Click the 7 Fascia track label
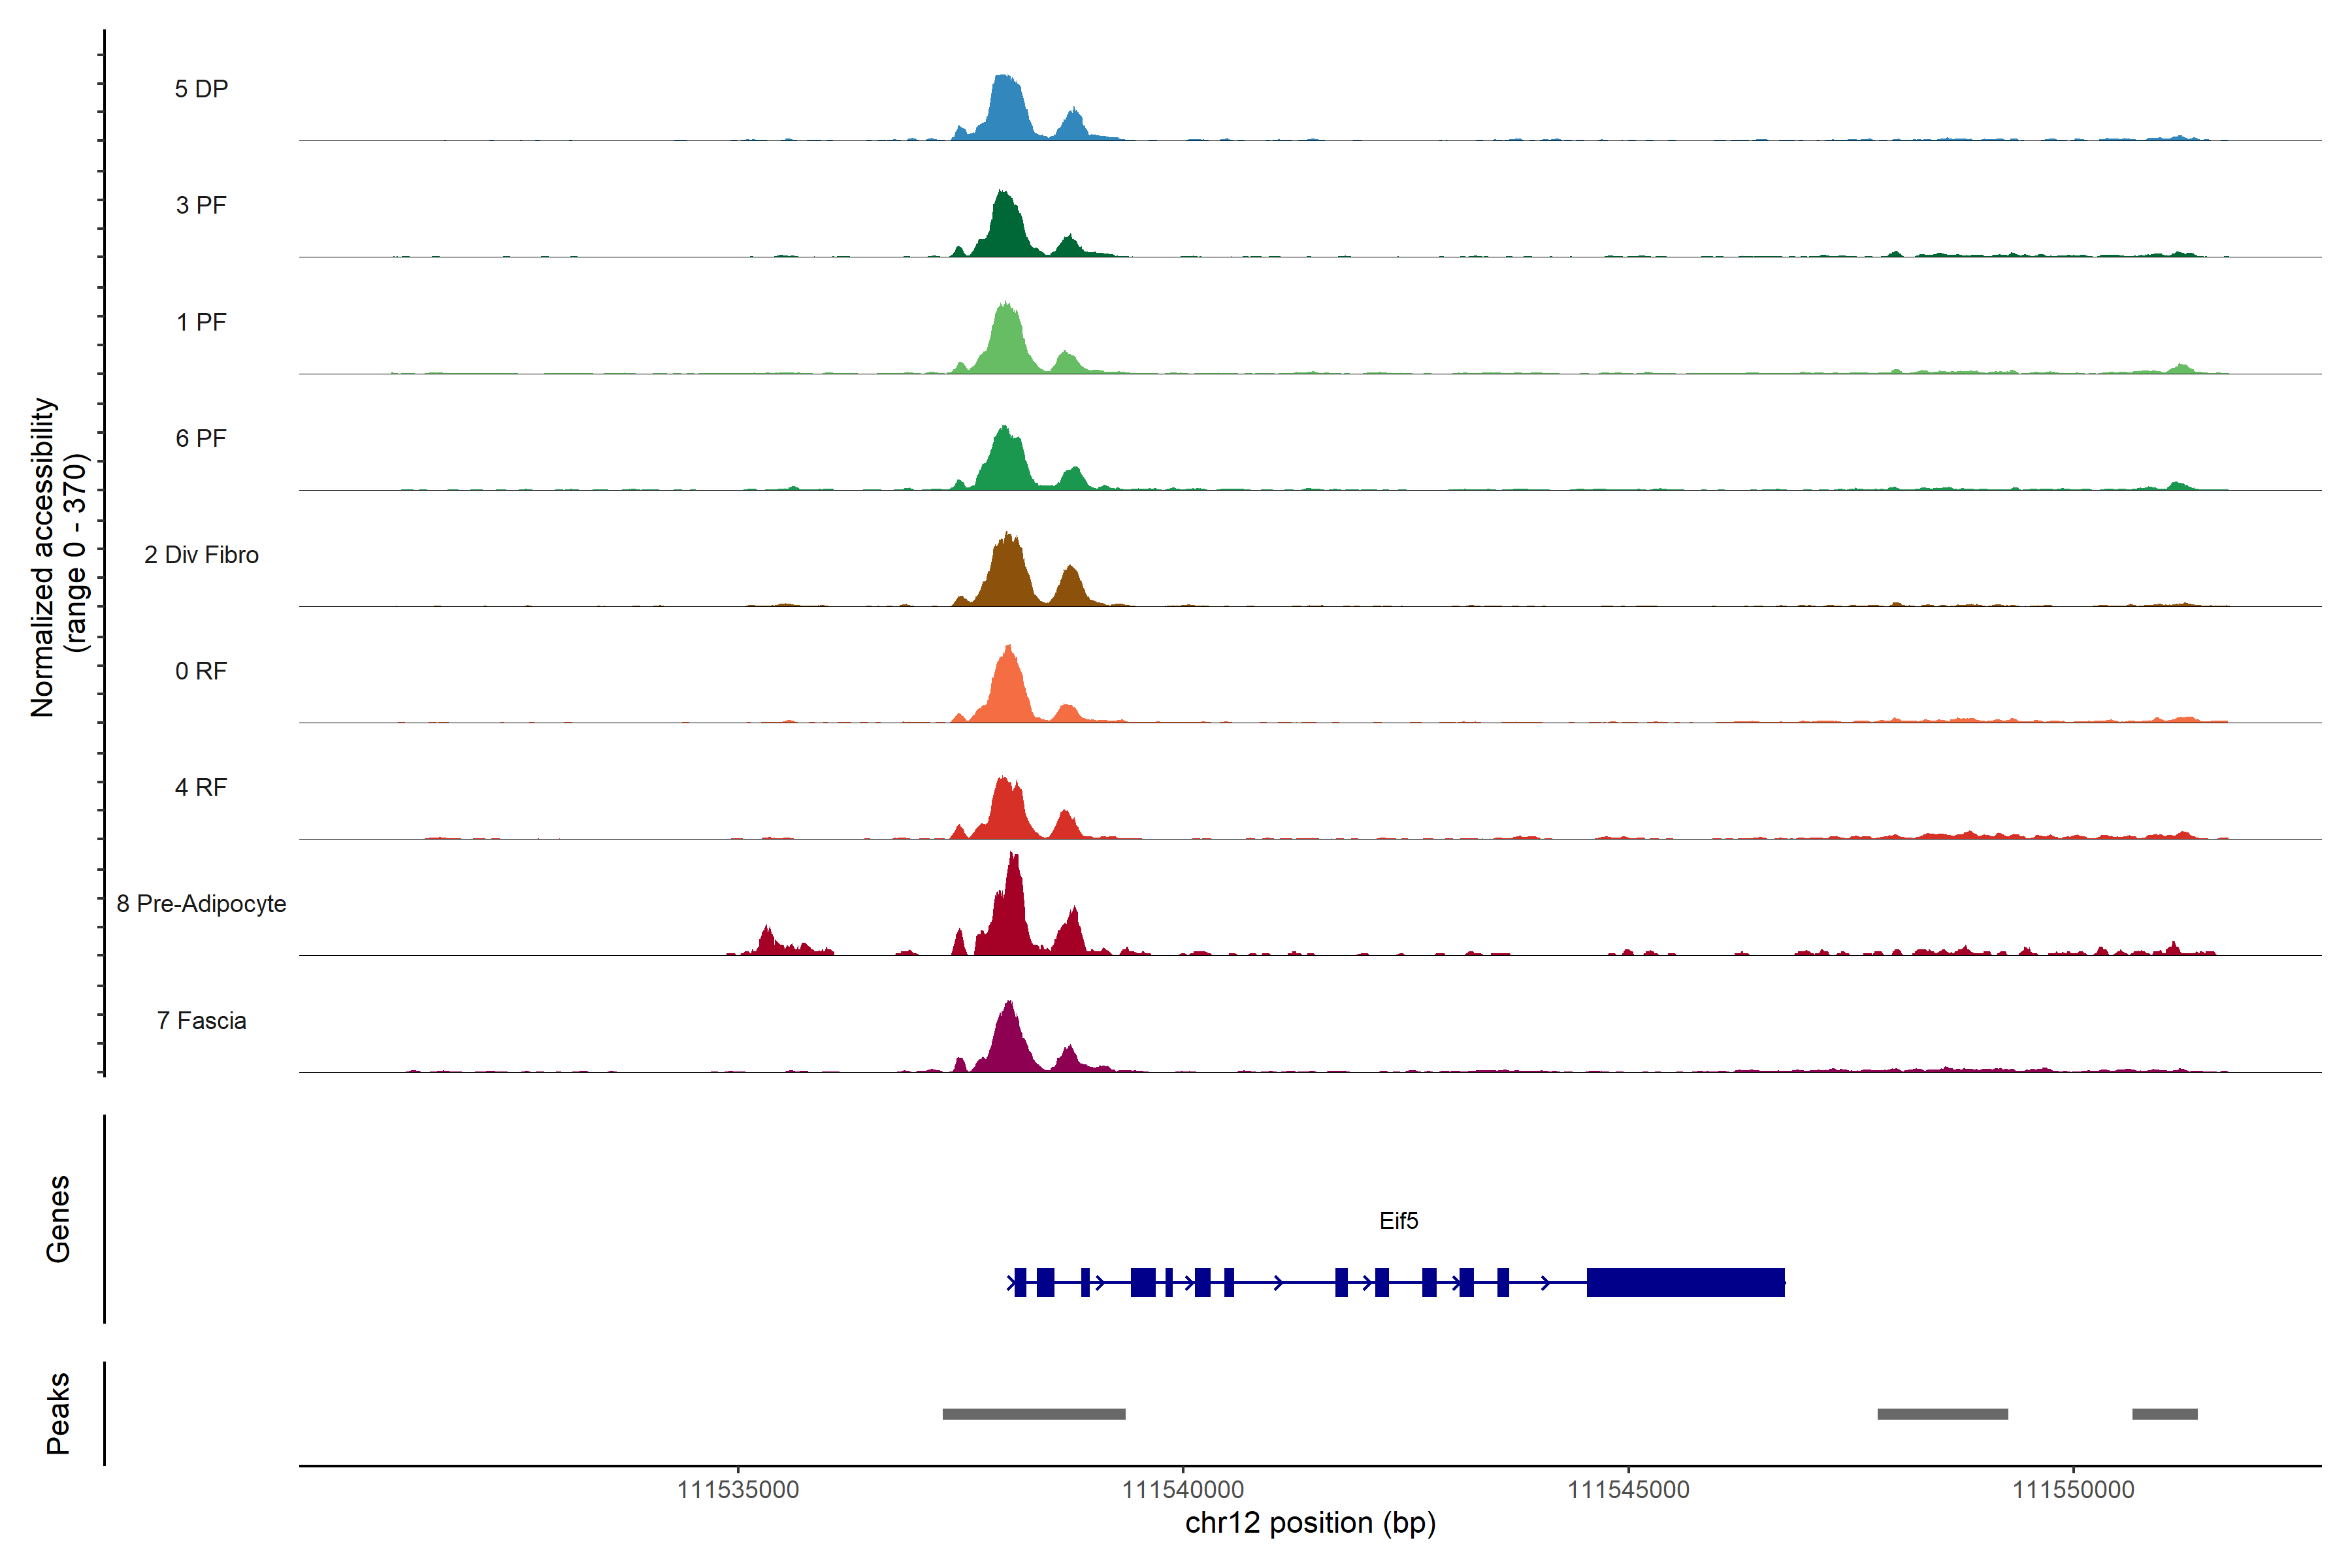 click(x=201, y=1021)
